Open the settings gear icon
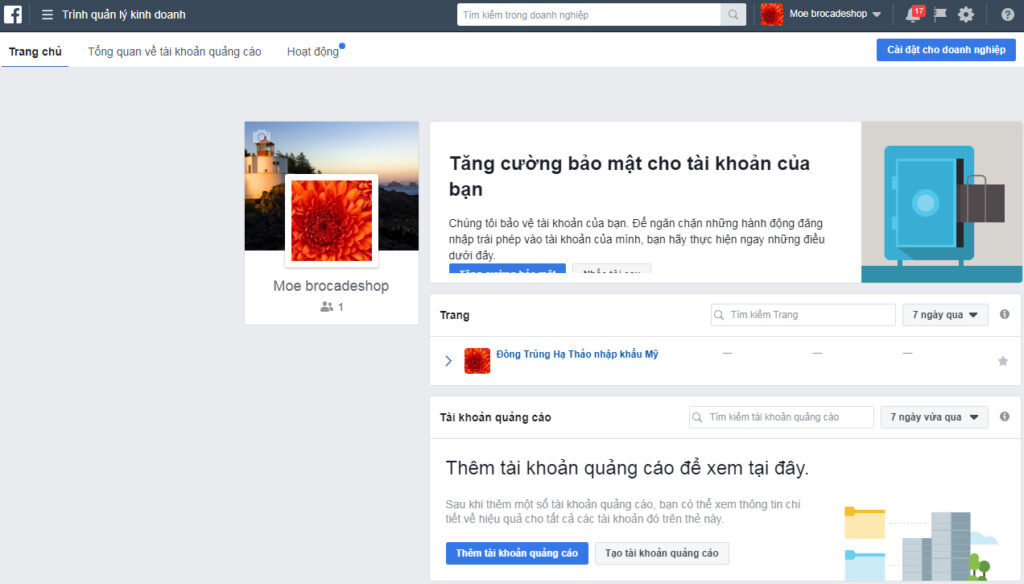The width and height of the screenshot is (1024, 584). (966, 14)
